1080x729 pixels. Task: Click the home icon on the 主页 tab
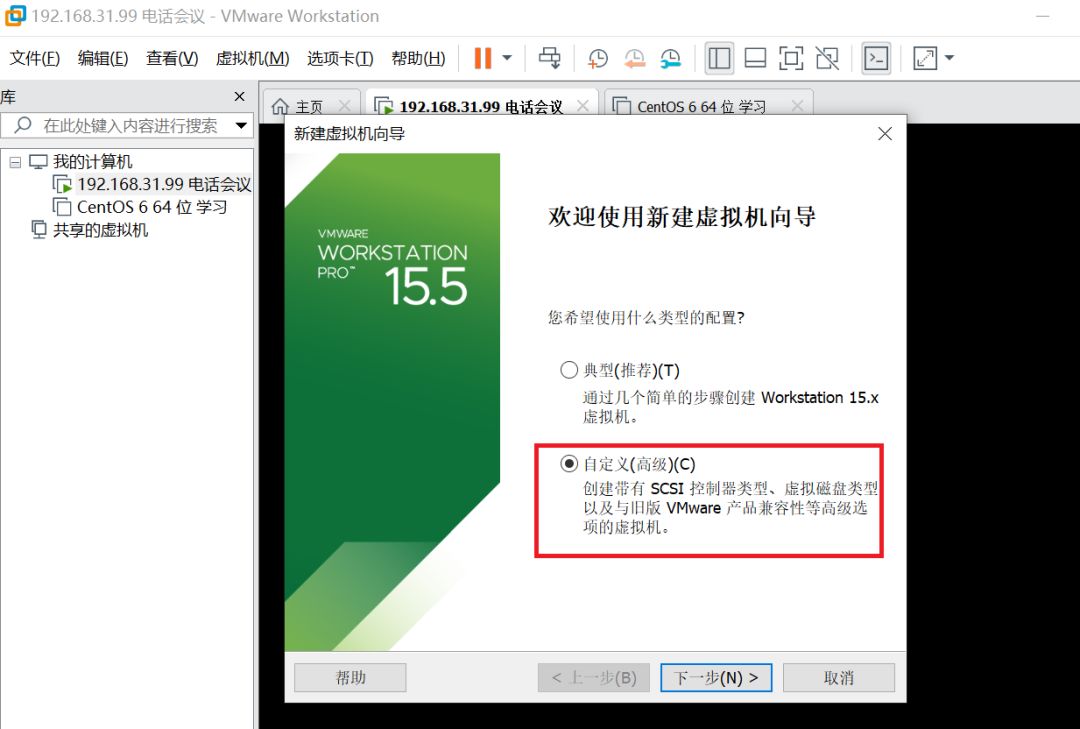pyautogui.click(x=280, y=107)
